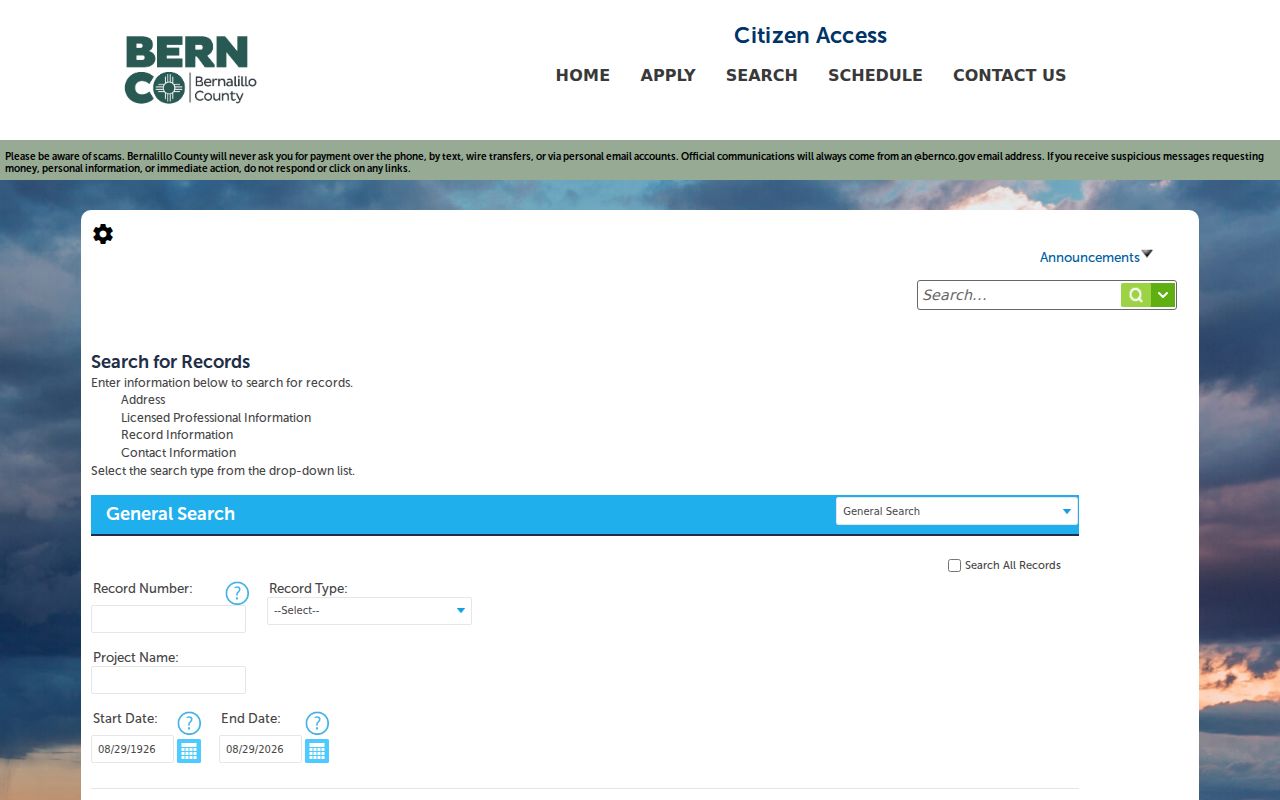The width and height of the screenshot is (1280, 800).
Task: Expand the Record Type select dropdown
Action: click(x=369, y=611)
